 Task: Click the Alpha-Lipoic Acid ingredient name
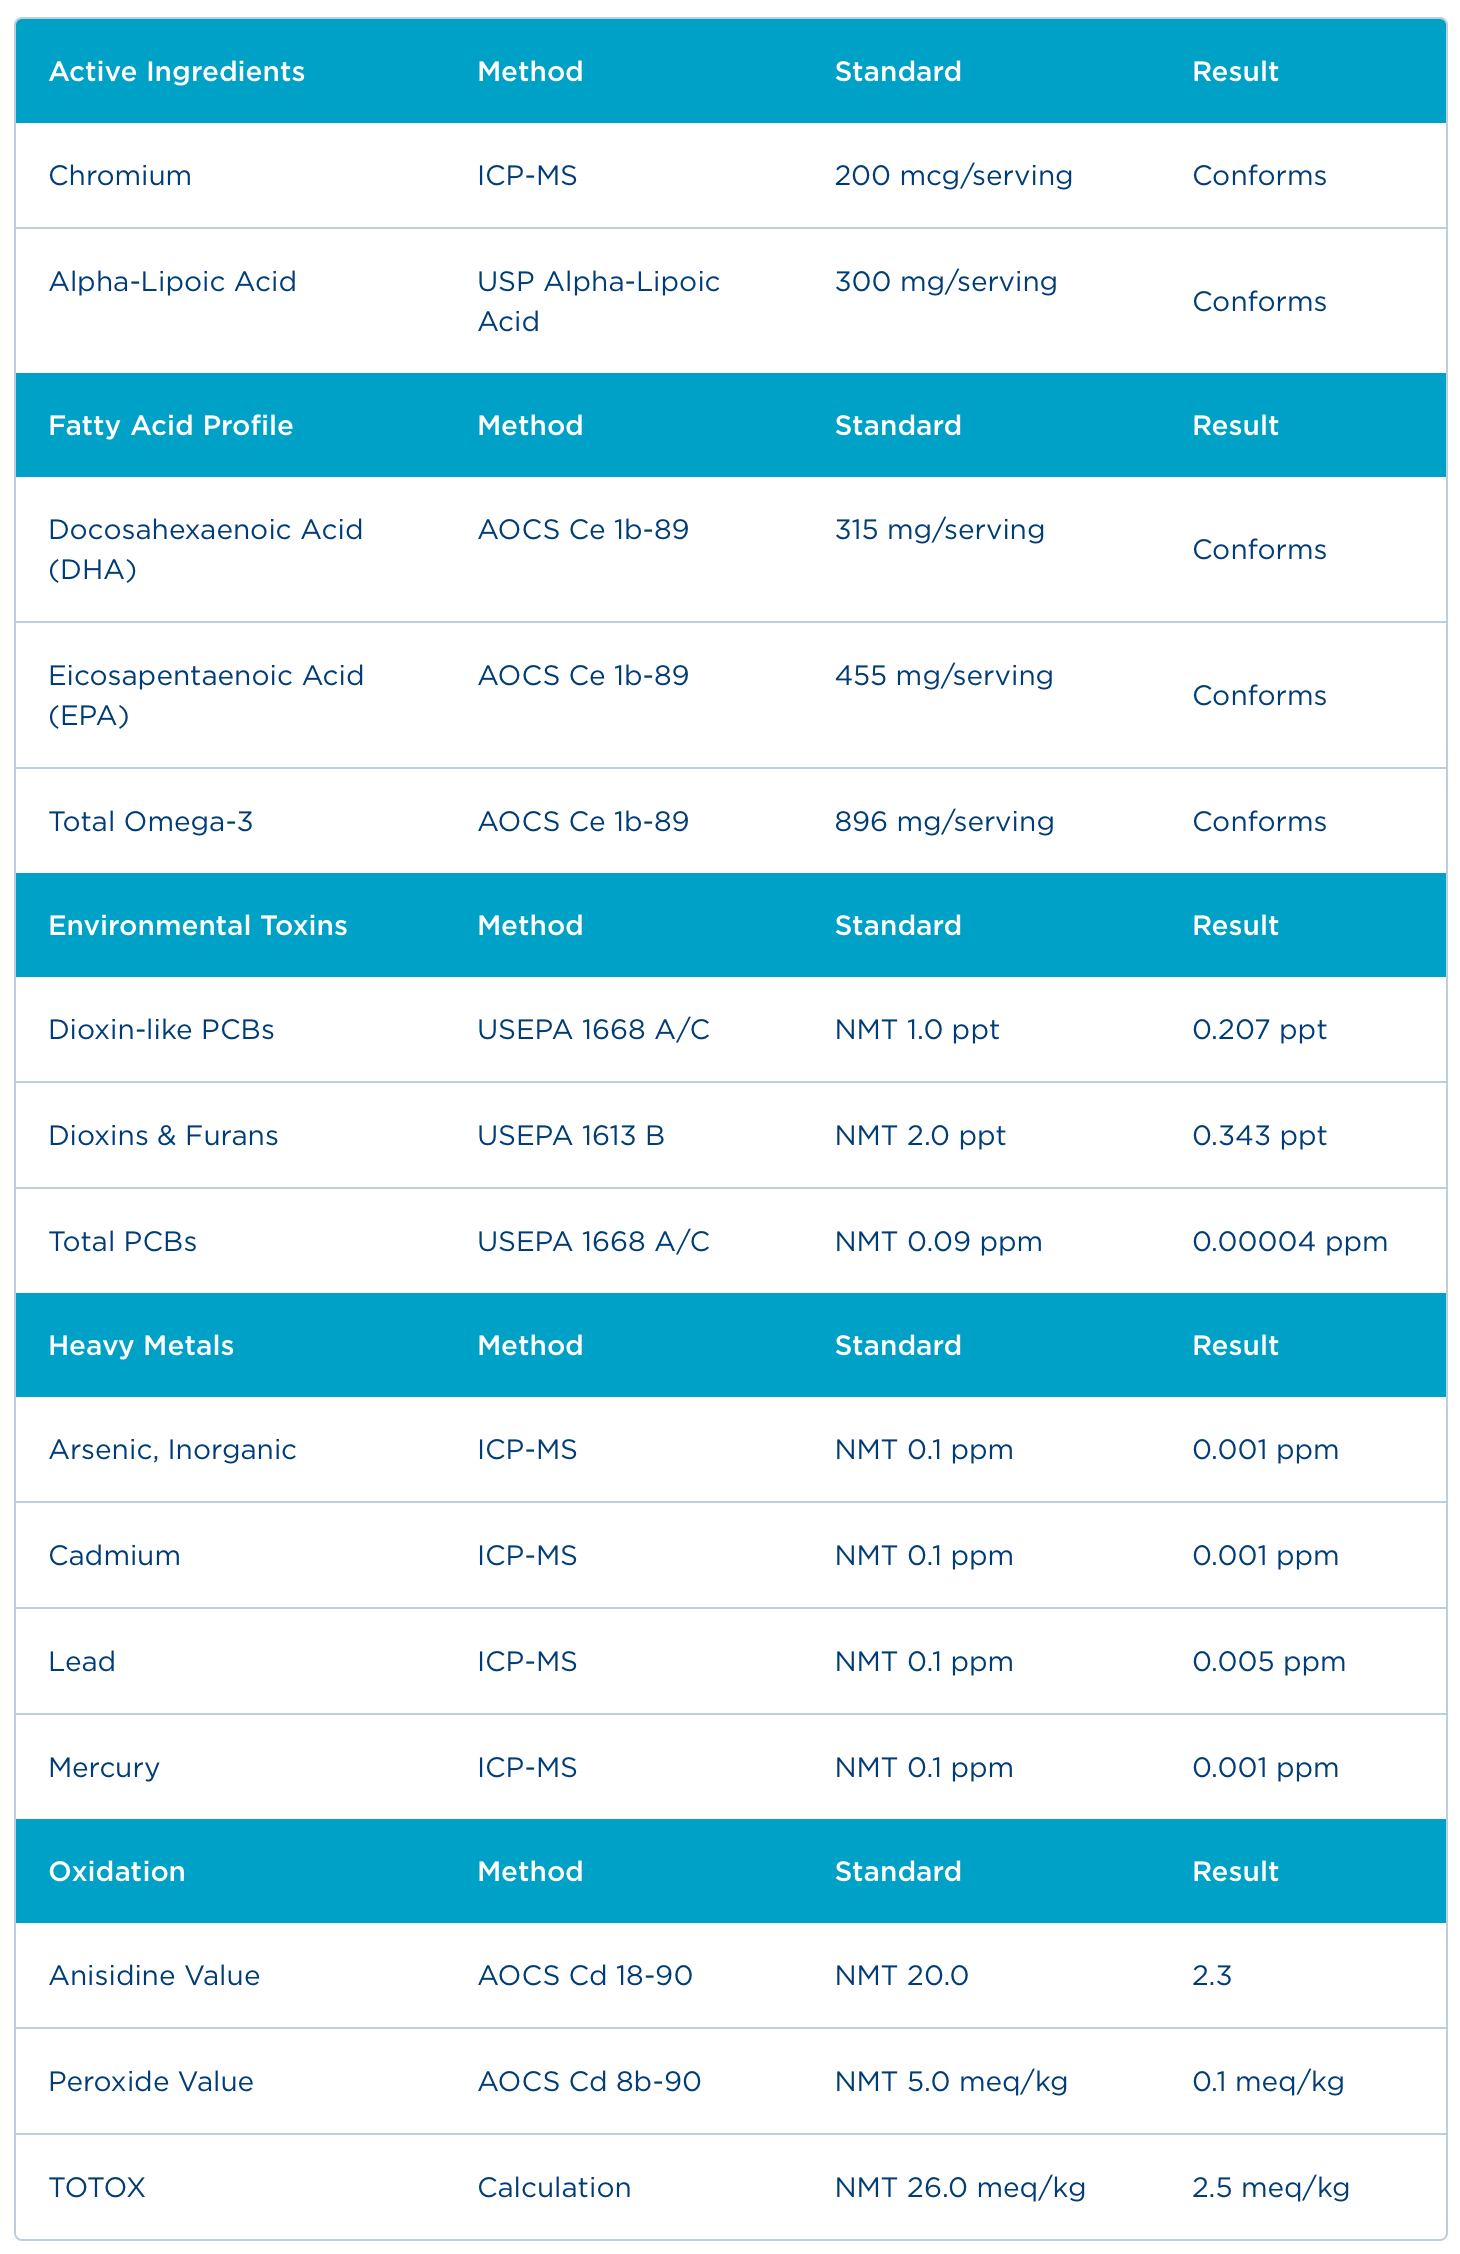click(172, 282)
